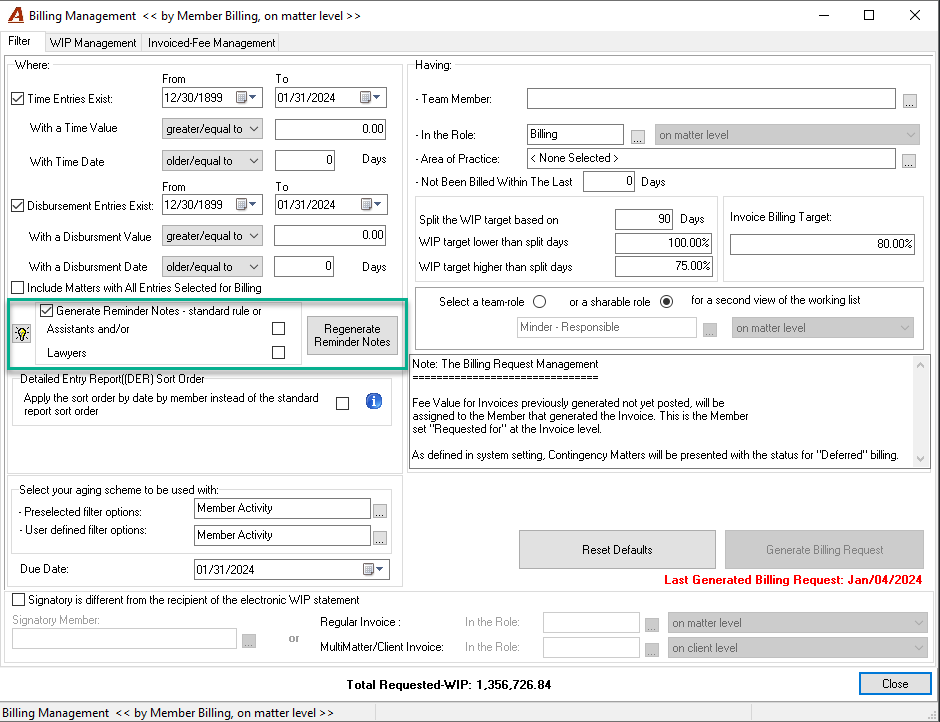The image size is (940, 722).
Task: Open calendar picker for Time Entries From date
Action: pyautogui.click(x=246, y=97)
